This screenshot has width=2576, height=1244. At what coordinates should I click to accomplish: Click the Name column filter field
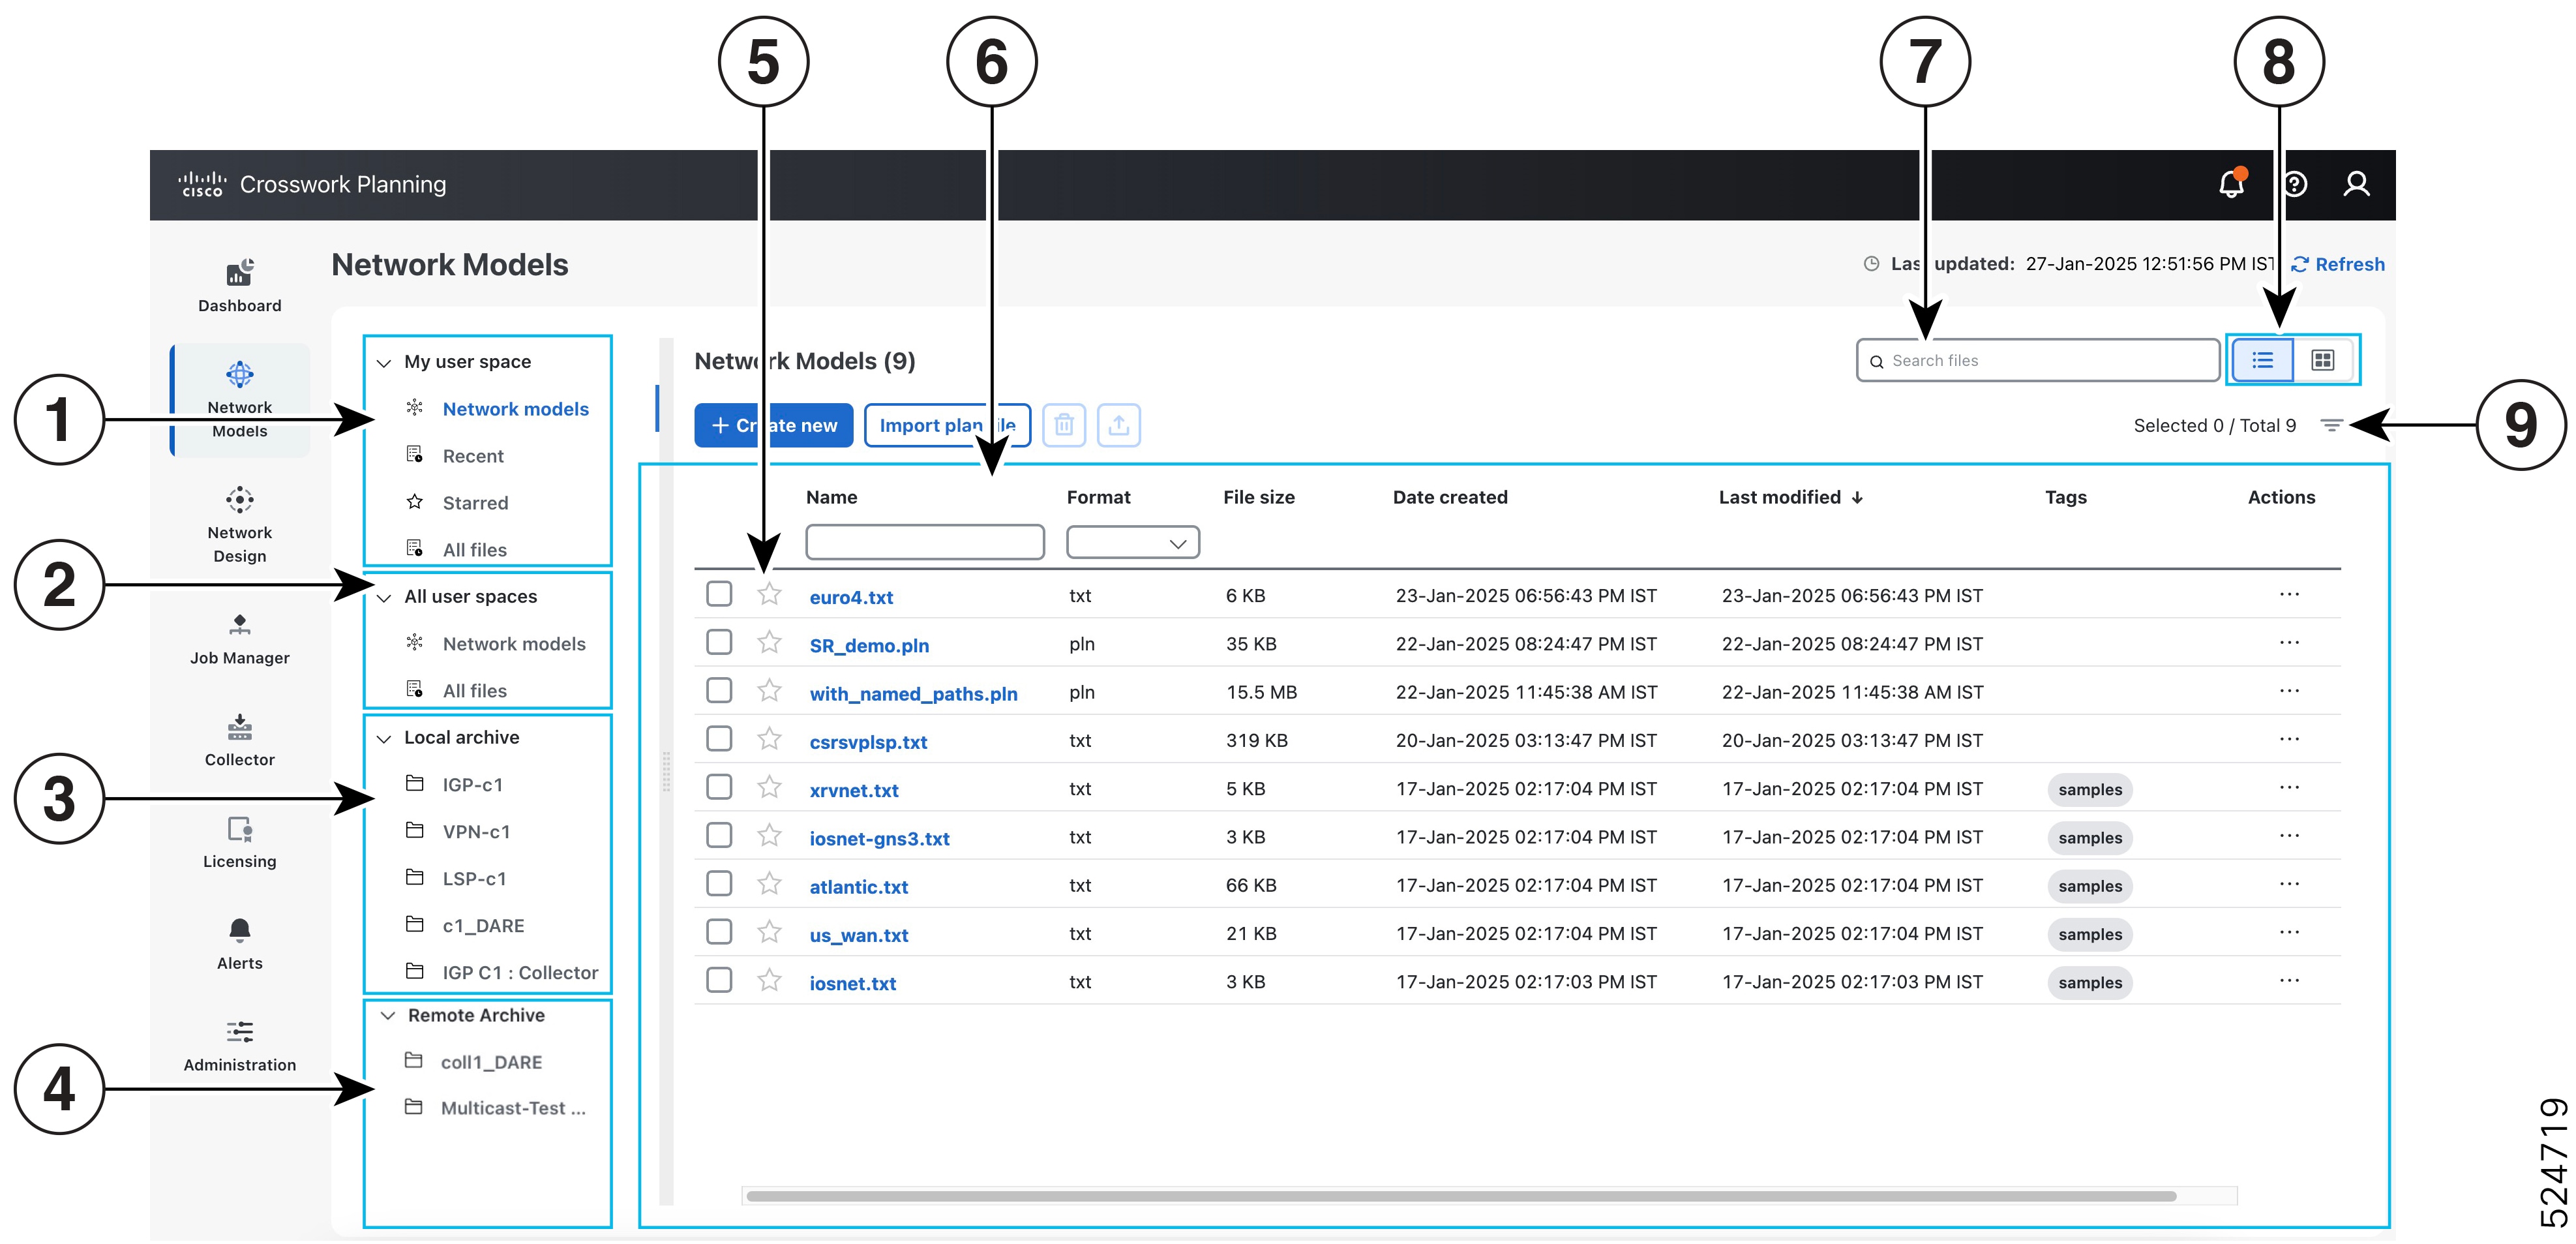(925, 543)
